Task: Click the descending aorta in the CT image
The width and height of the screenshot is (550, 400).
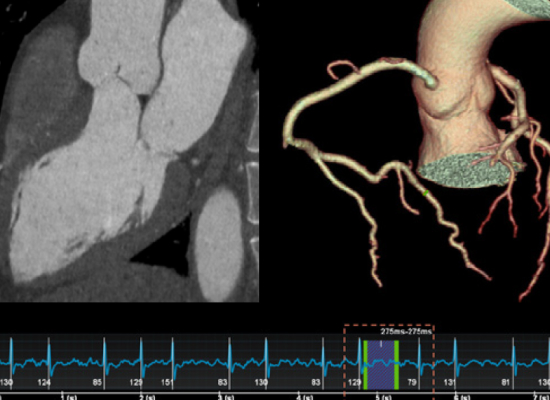Action: [219, 244]
